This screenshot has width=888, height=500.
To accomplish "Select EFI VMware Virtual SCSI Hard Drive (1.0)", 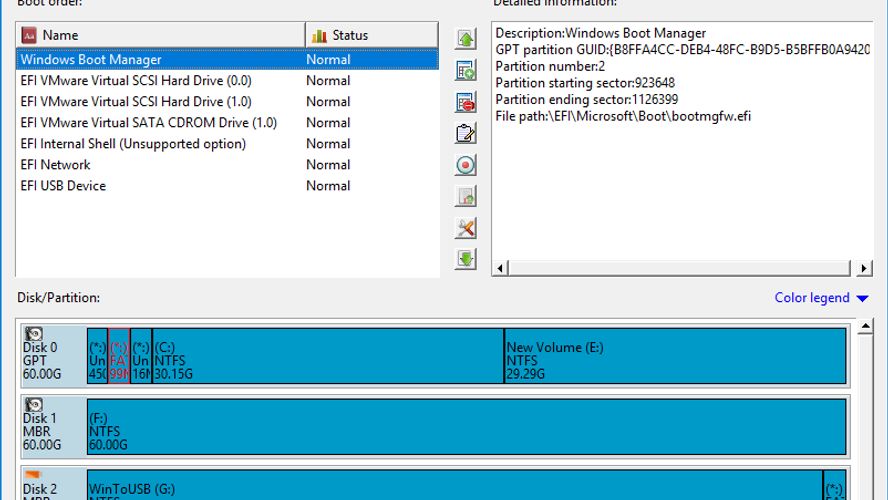I will [227, 101].
